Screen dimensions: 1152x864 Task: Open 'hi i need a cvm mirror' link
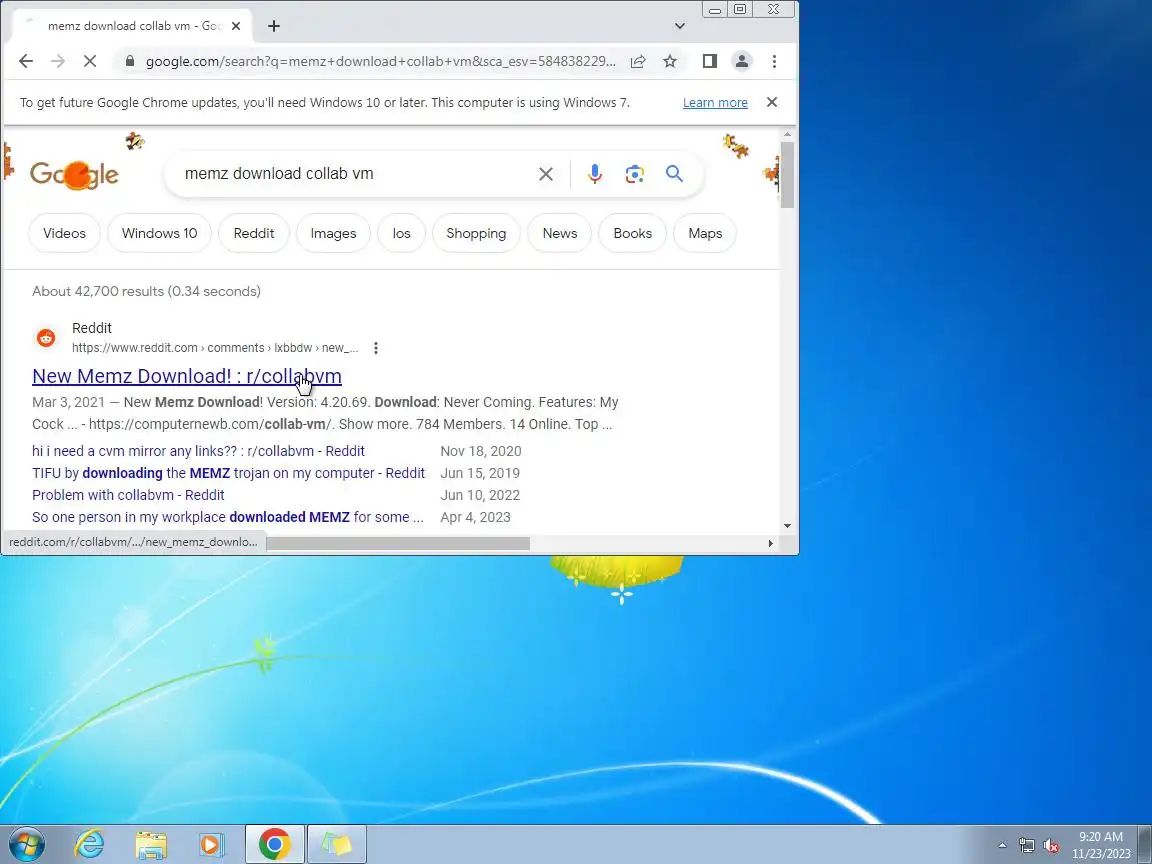point(198,451)
